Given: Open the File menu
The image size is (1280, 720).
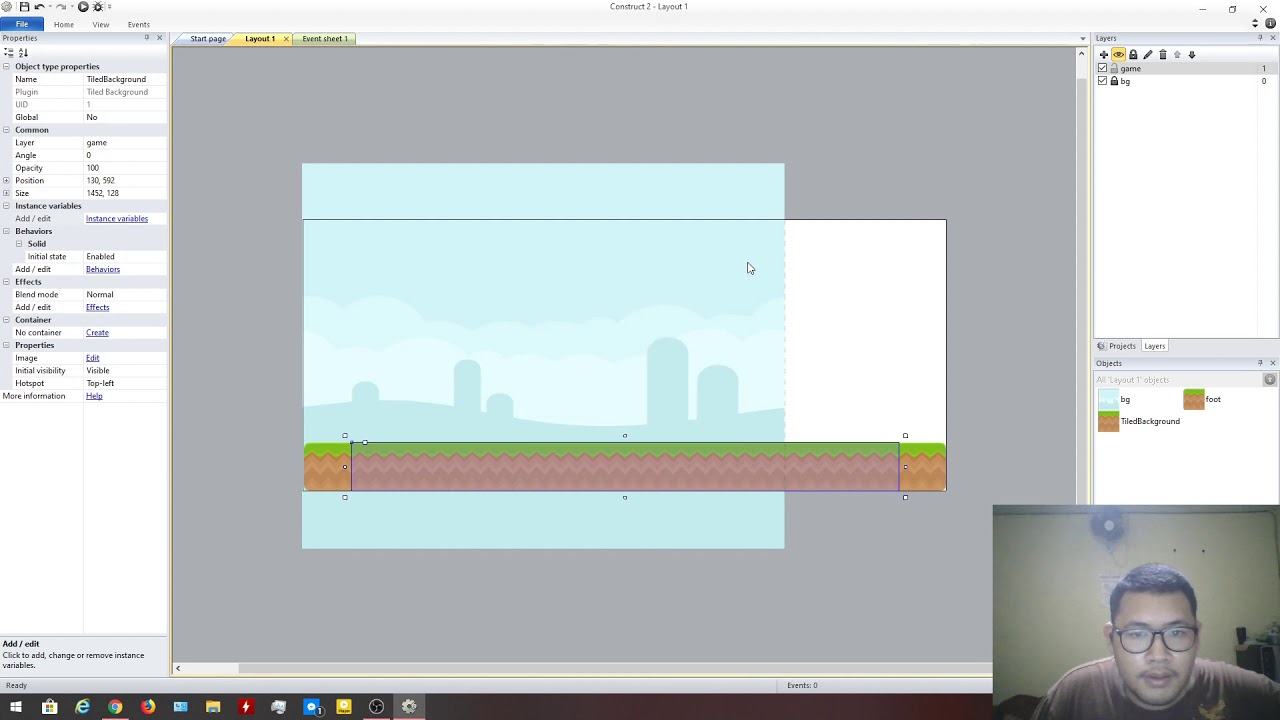Looking at the screenshot, I should 21,24.
